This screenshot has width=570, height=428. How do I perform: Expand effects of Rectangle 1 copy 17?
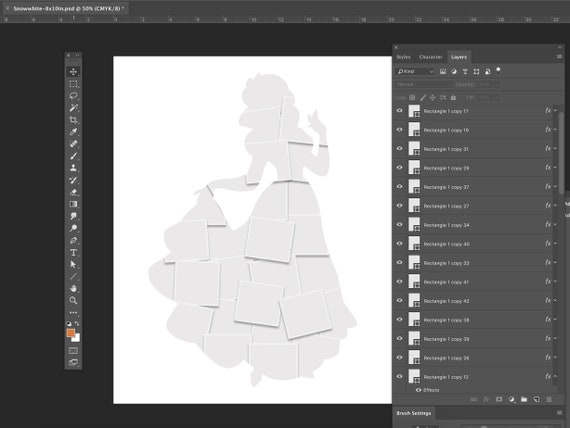pyautogui.click(x=555, y=111)
